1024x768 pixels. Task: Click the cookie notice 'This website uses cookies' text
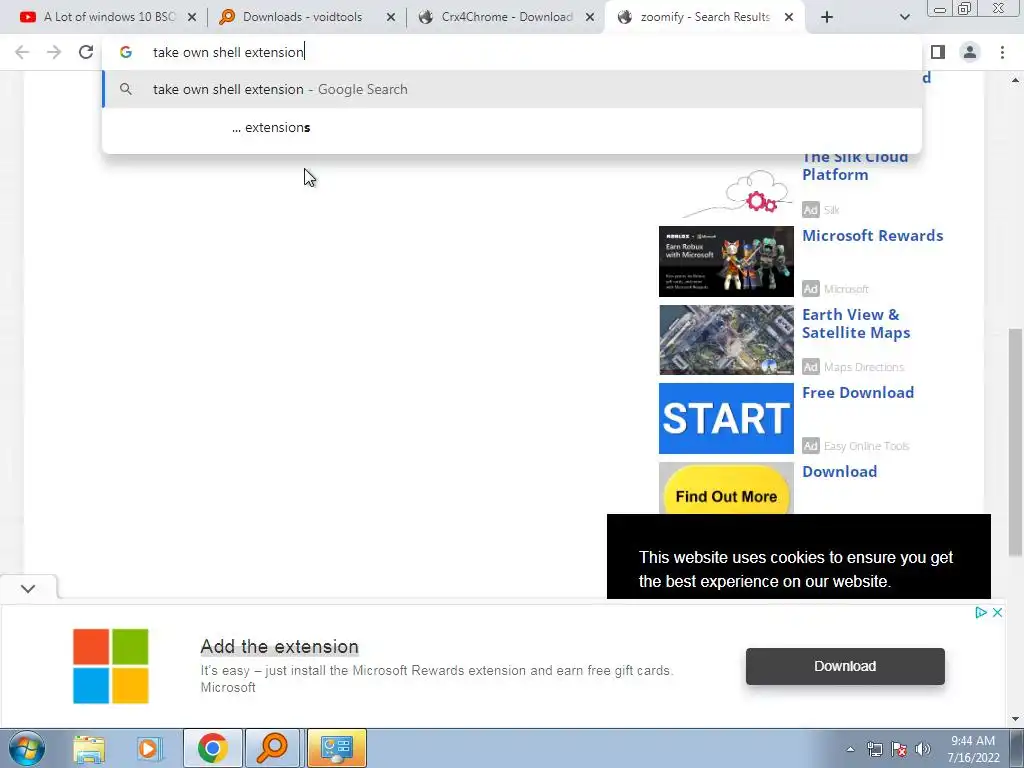(795, 569)
